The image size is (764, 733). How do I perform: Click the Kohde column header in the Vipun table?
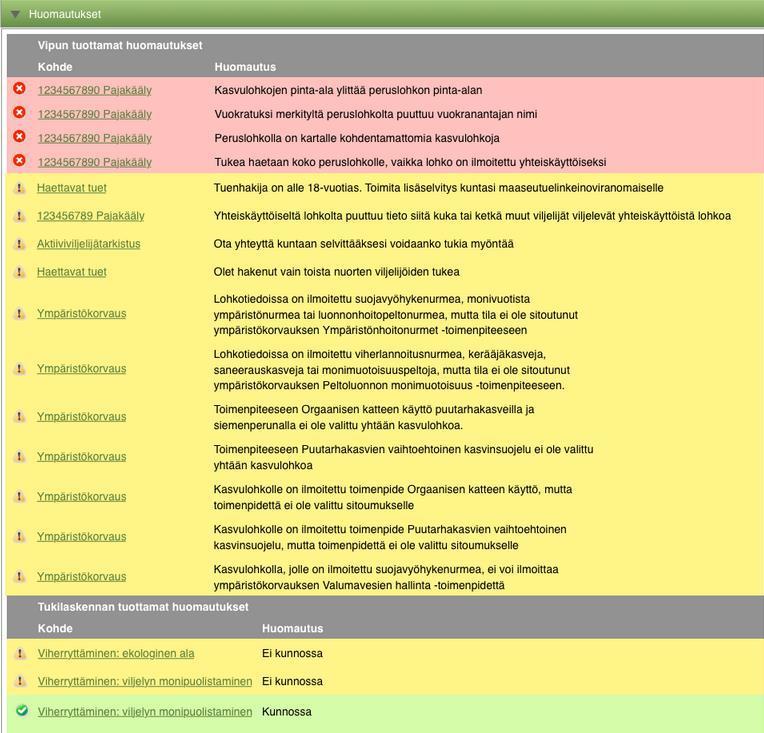(x=55, y=67)
